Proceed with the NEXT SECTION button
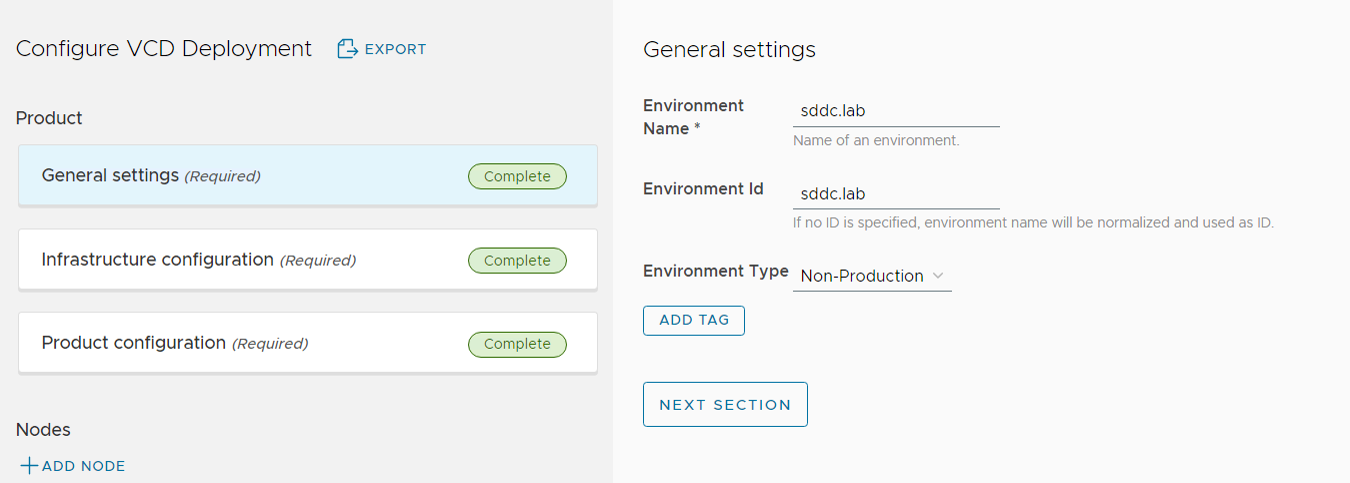 [x=725, y=405]
